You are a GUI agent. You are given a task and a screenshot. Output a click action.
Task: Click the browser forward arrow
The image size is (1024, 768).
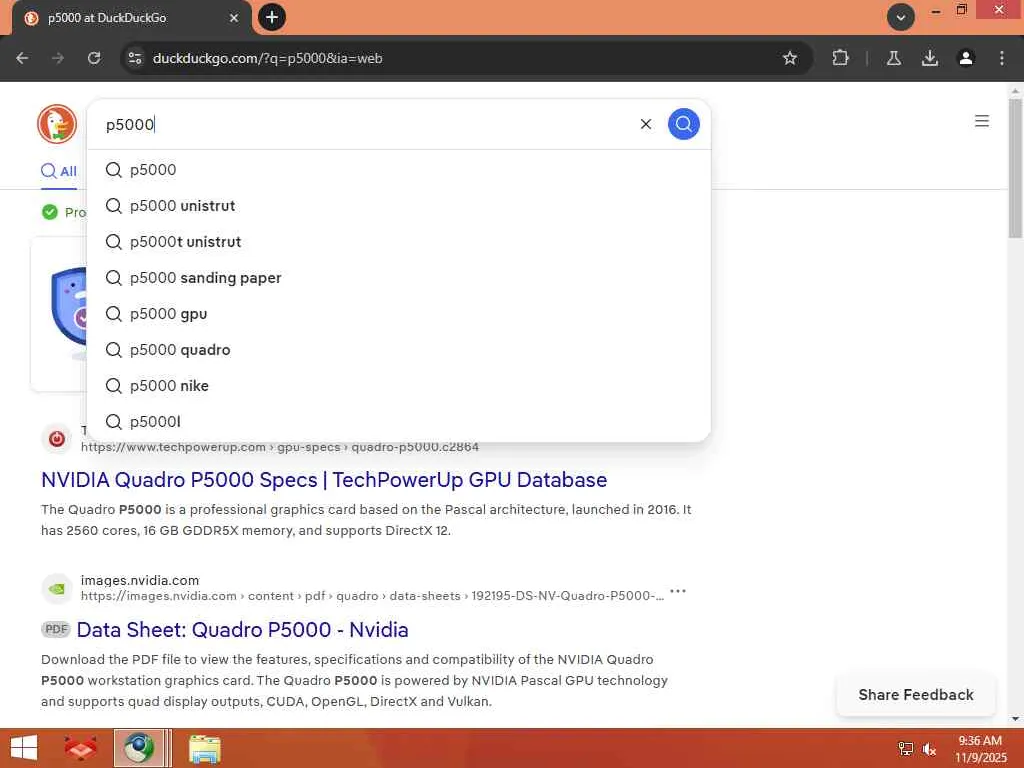pos(58,58)
